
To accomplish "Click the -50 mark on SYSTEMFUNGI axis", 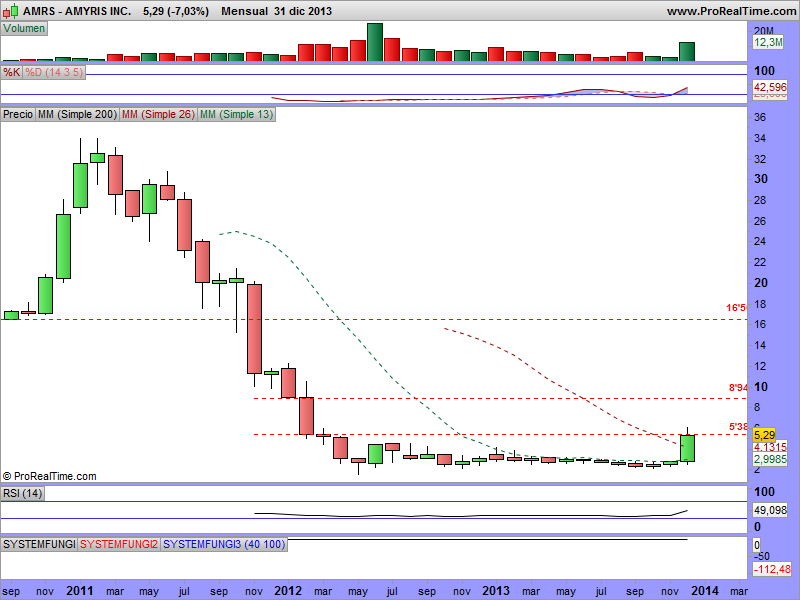I will click(x=761, y=556).
